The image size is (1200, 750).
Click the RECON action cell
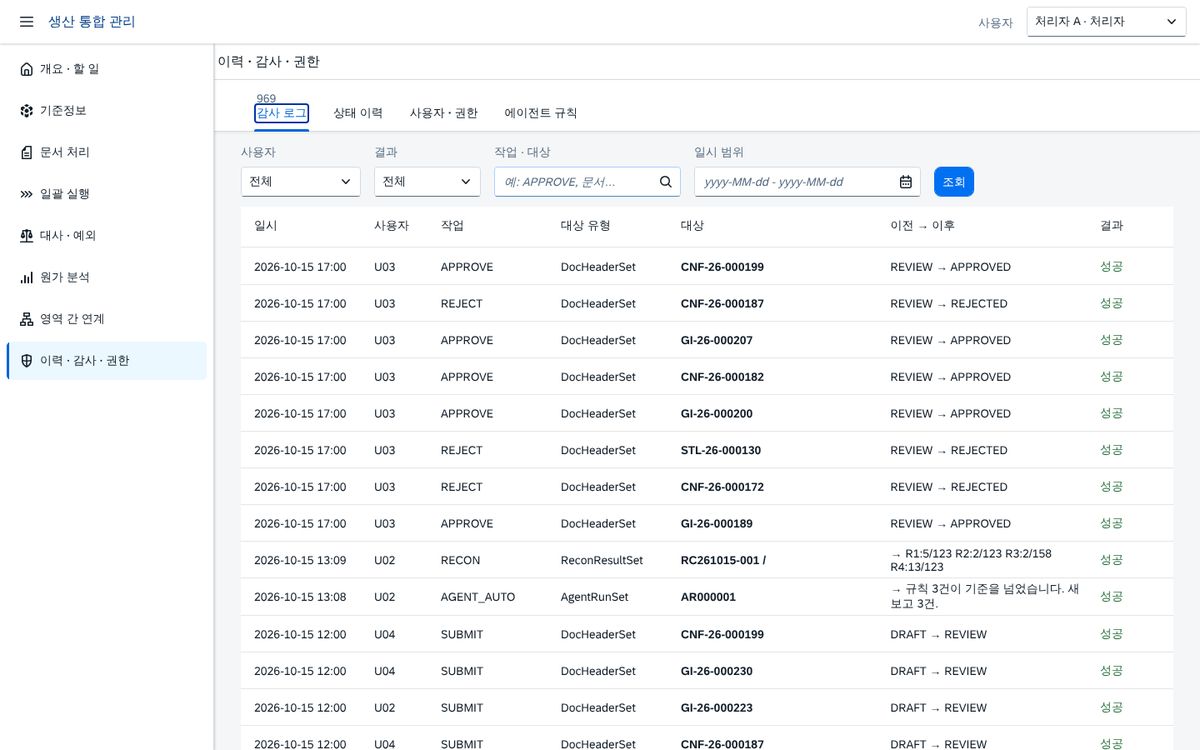click(461, 561)
